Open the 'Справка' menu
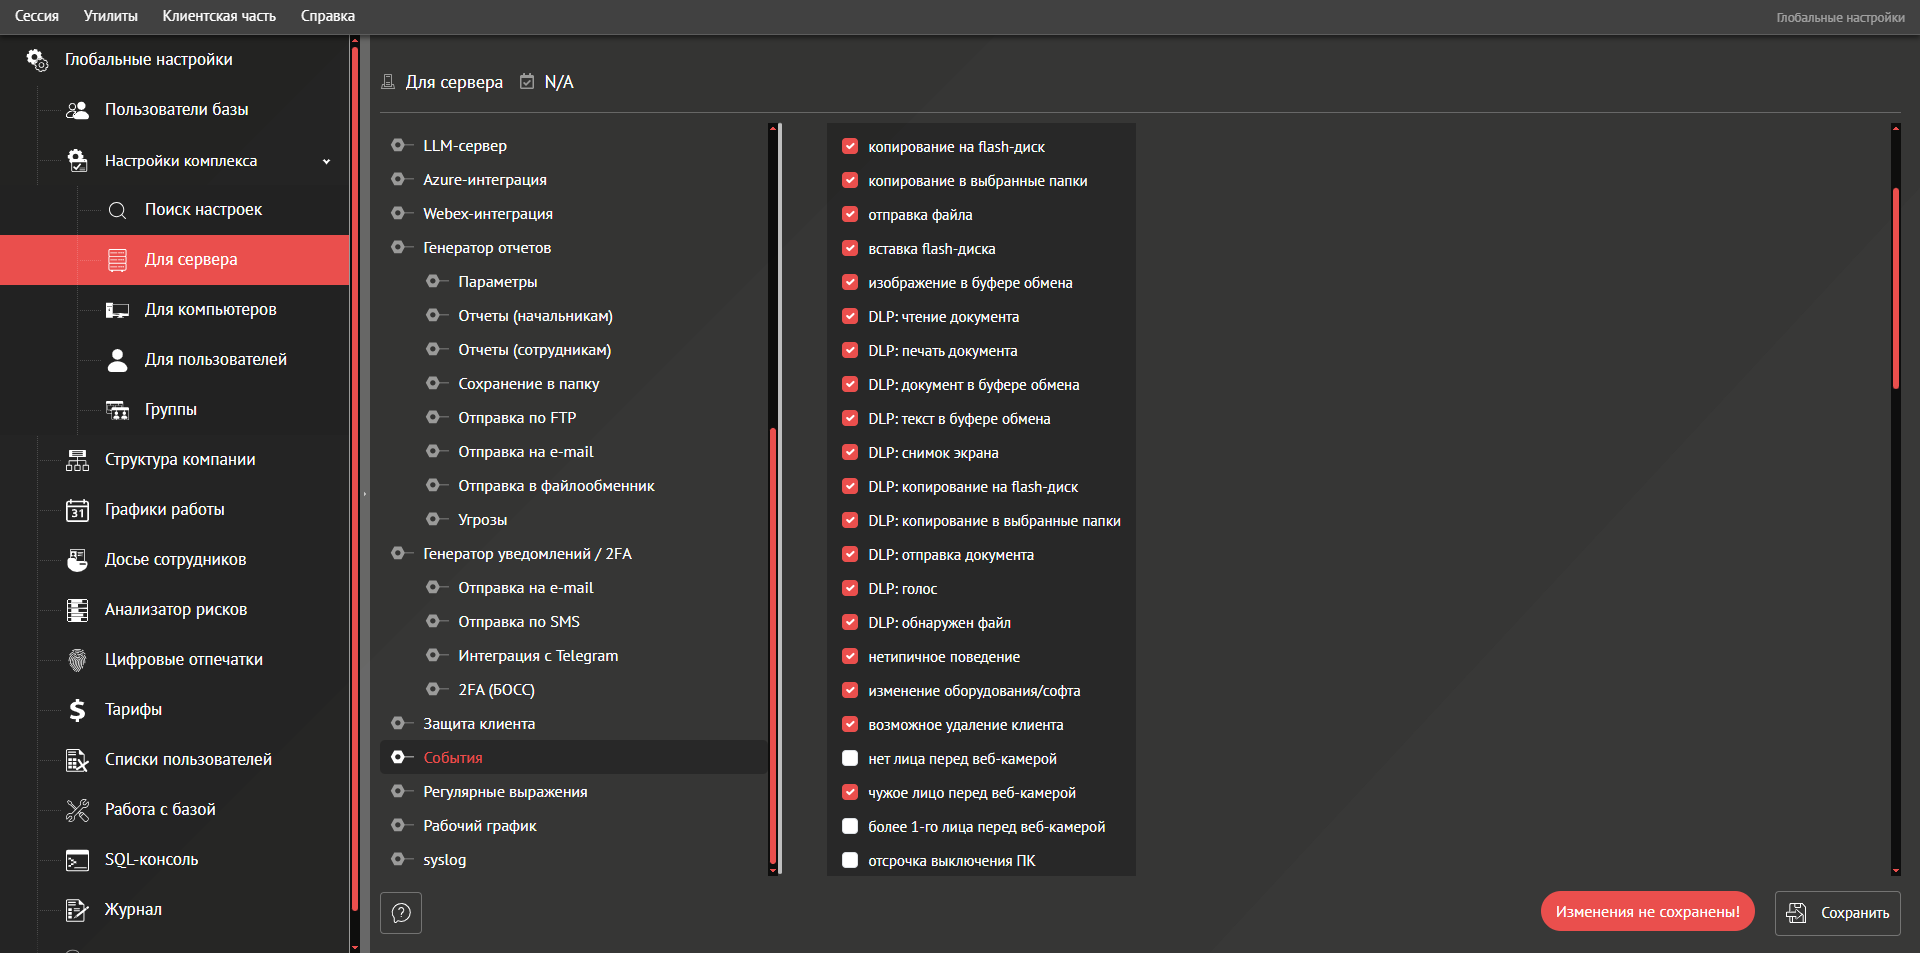1920x953 pixels. [327, 16]
